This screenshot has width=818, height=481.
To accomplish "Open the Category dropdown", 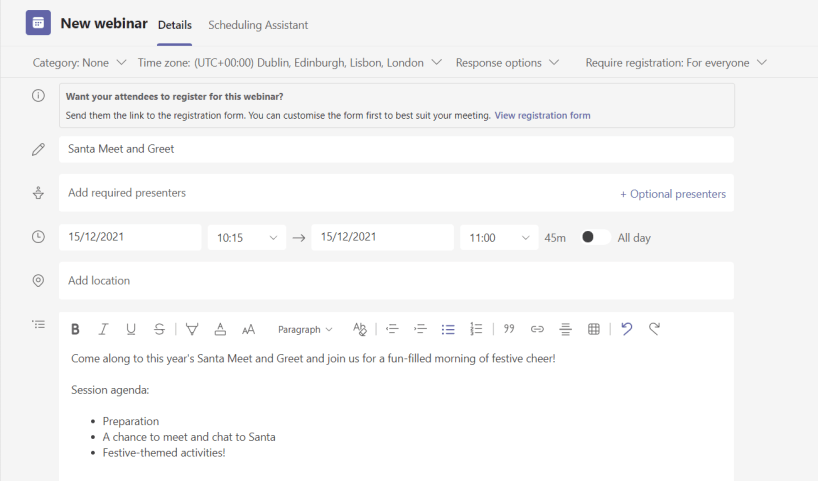I will [79, 63].
